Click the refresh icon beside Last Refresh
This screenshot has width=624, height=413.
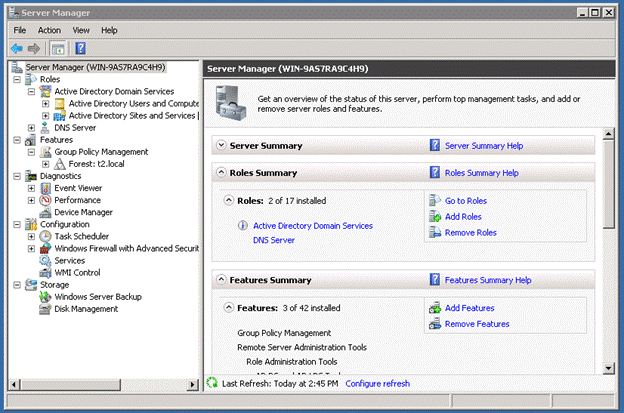pos(212,383)
